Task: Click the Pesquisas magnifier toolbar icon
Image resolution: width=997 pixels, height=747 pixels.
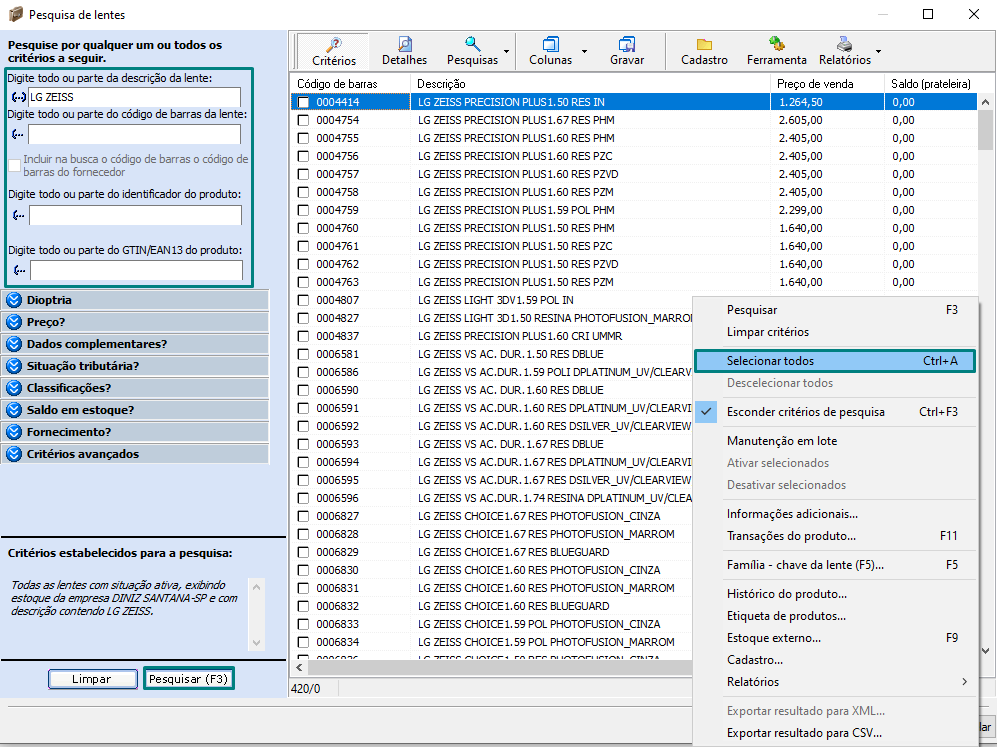Action: [472, 44]
